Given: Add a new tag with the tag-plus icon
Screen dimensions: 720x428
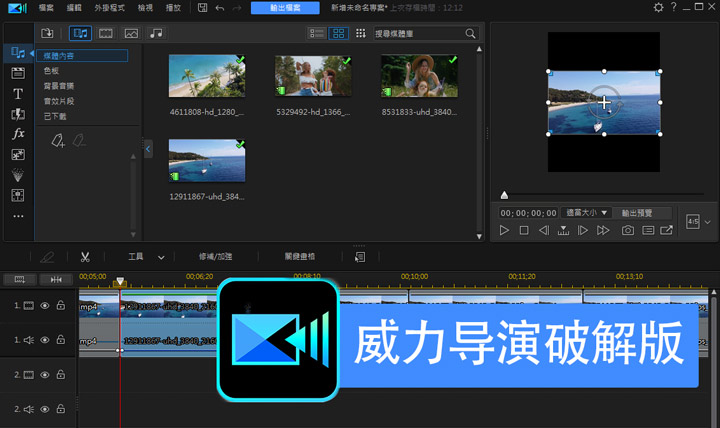Looking at the screenshot, I should tap(58, 141).
